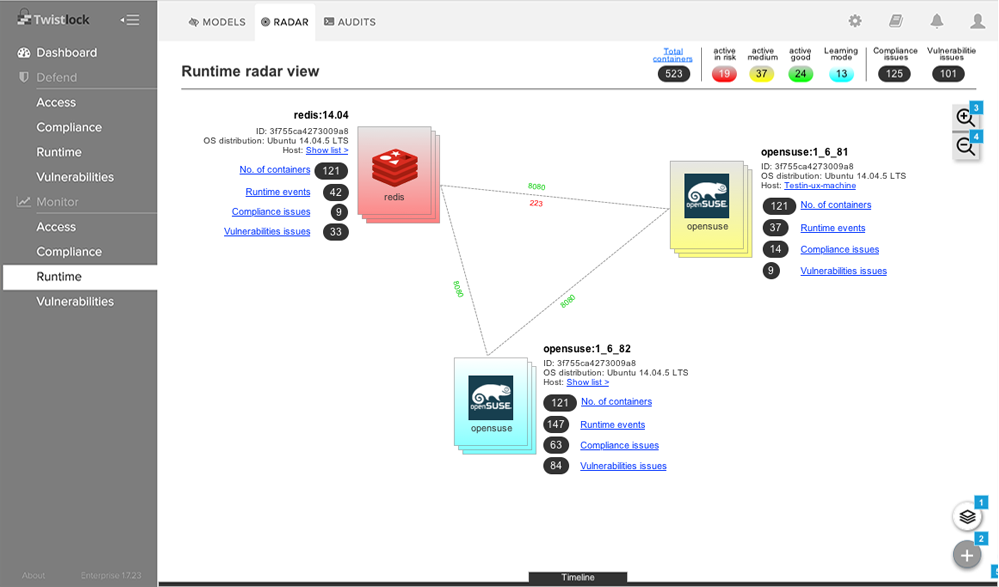
Task: Open the settings gear icon
Action: click(x=855, y=21)
